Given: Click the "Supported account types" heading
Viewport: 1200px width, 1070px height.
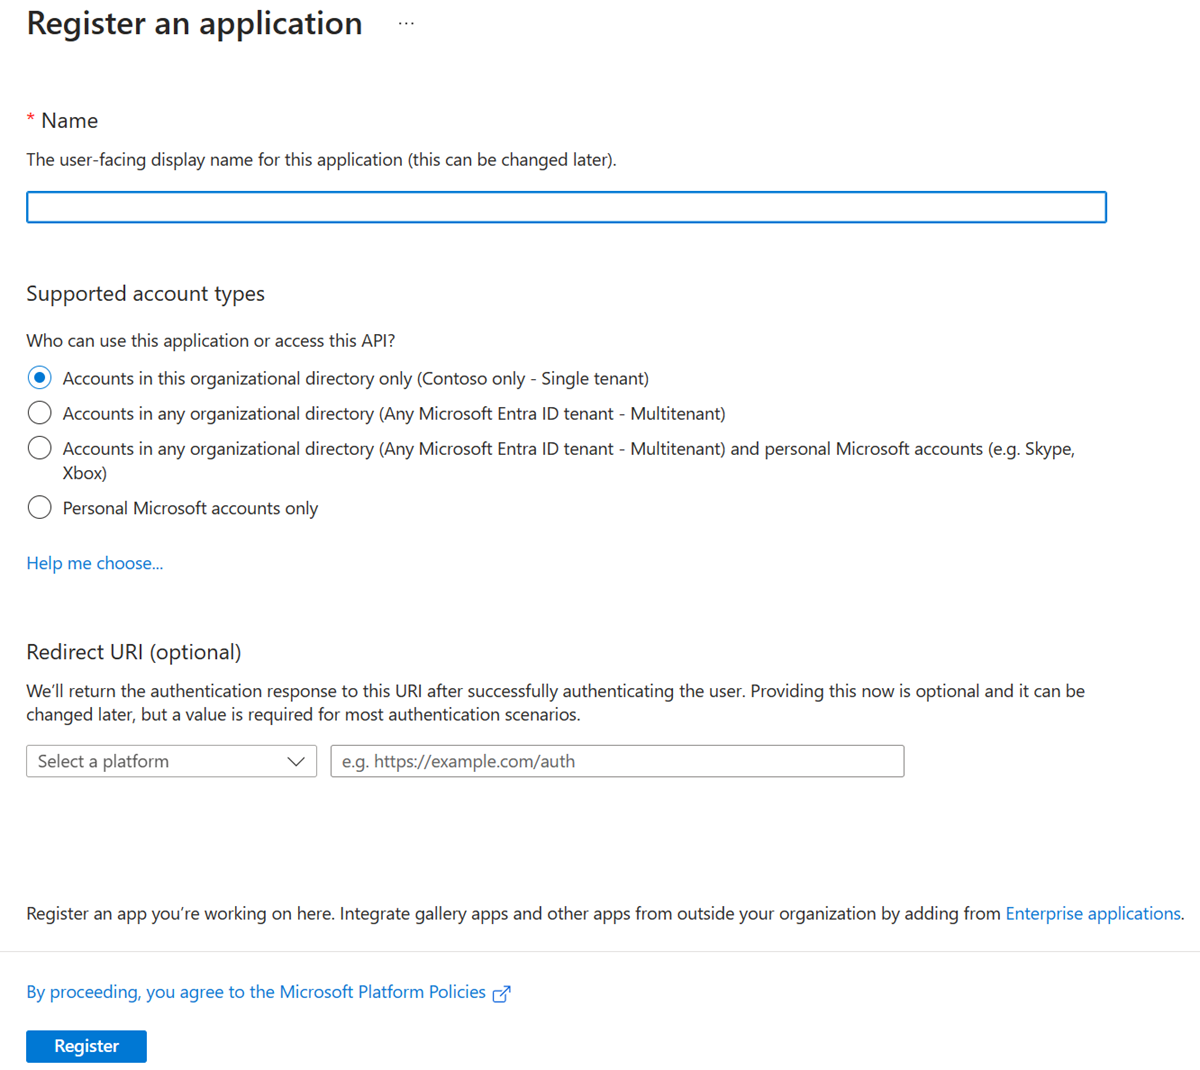Looking at the screenshot, I should click(145, 293).
